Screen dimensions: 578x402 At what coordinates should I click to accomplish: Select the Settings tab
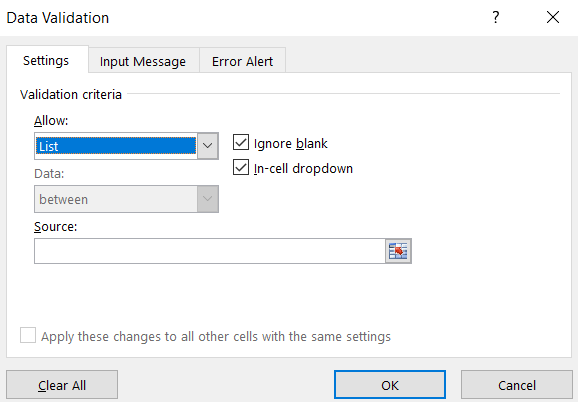pyautogui.click(x=46, y=60)
